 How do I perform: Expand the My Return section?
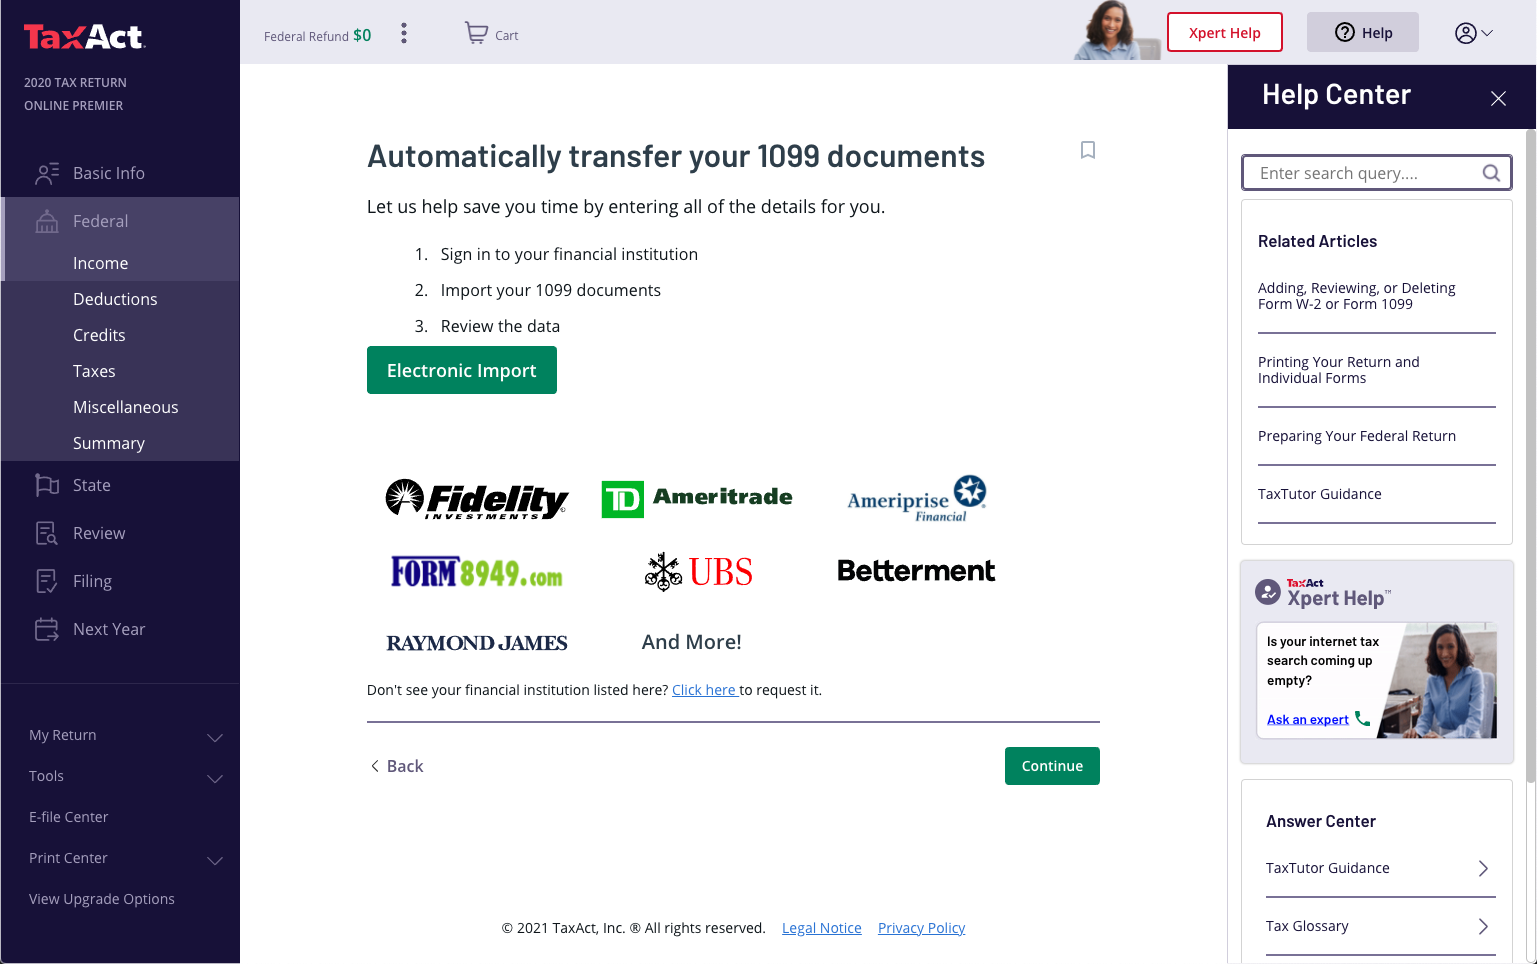[125, 735]
